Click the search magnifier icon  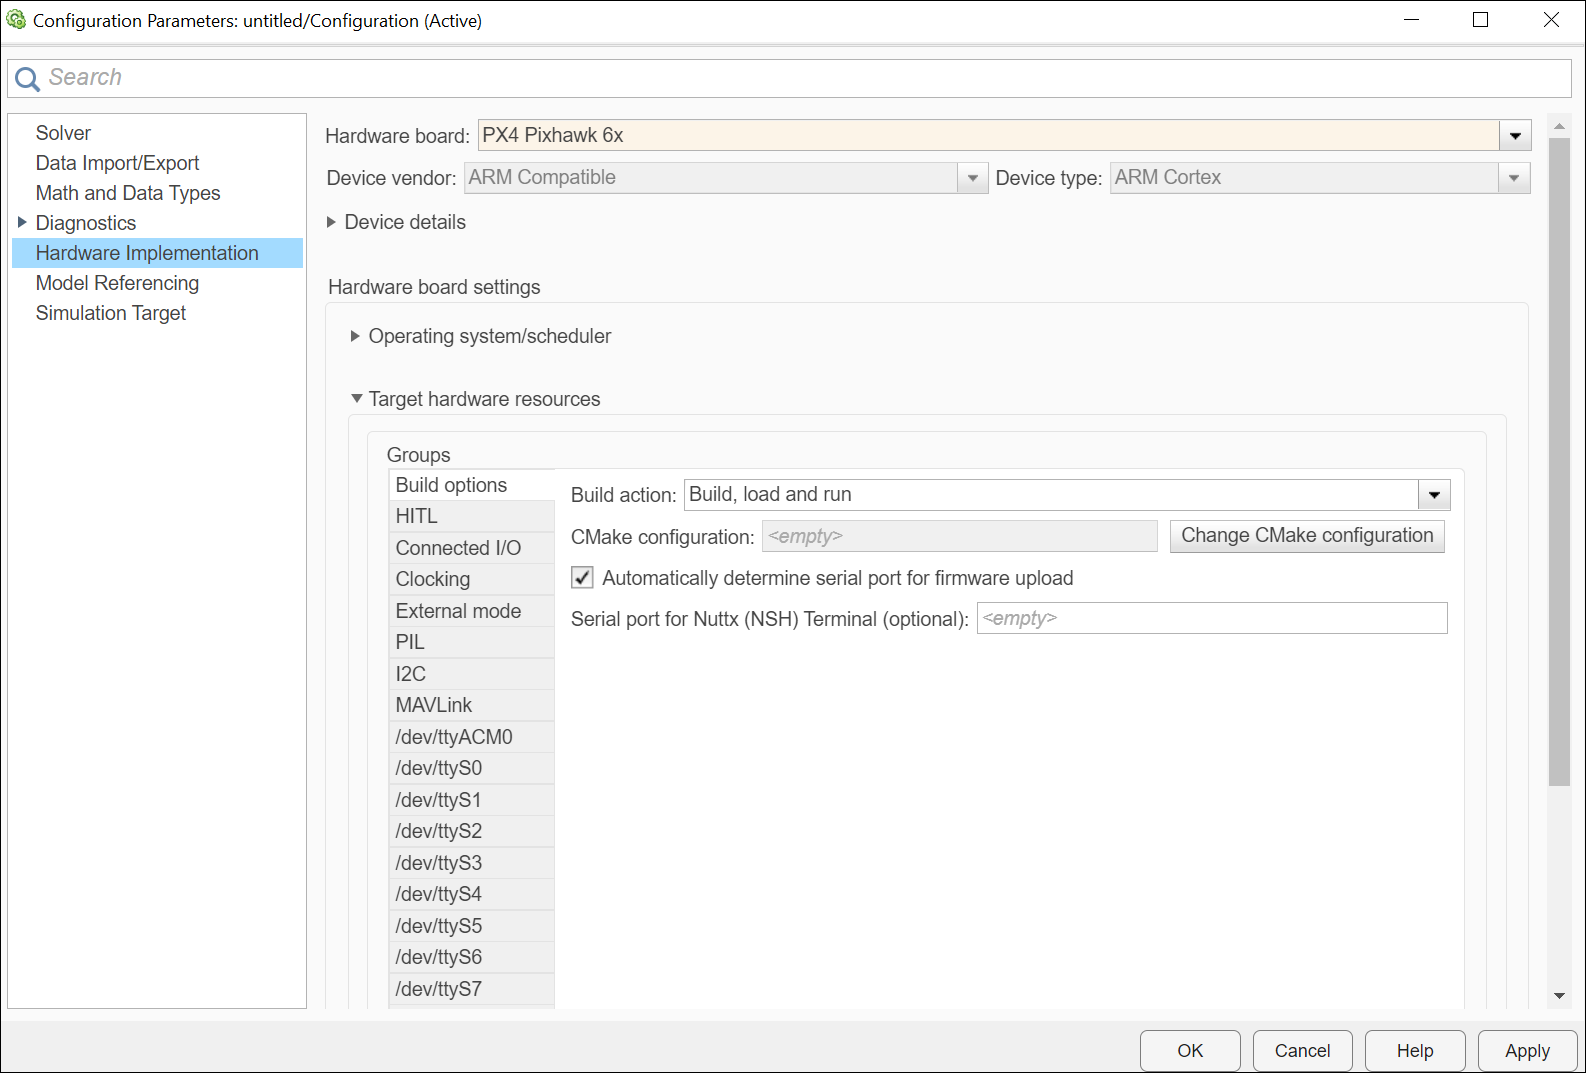point(27,78)
